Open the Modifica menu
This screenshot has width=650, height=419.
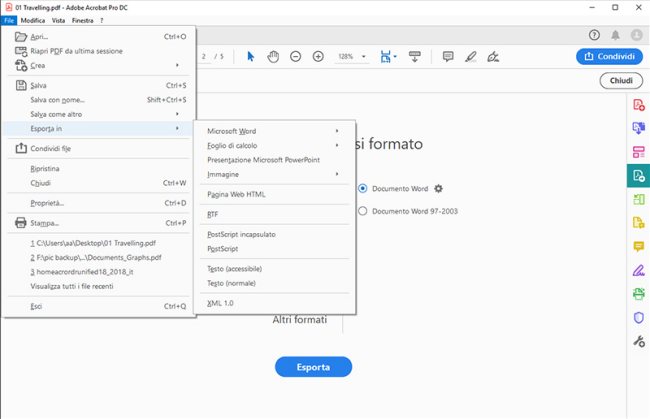pyautogui.click(x=33, y=20)
